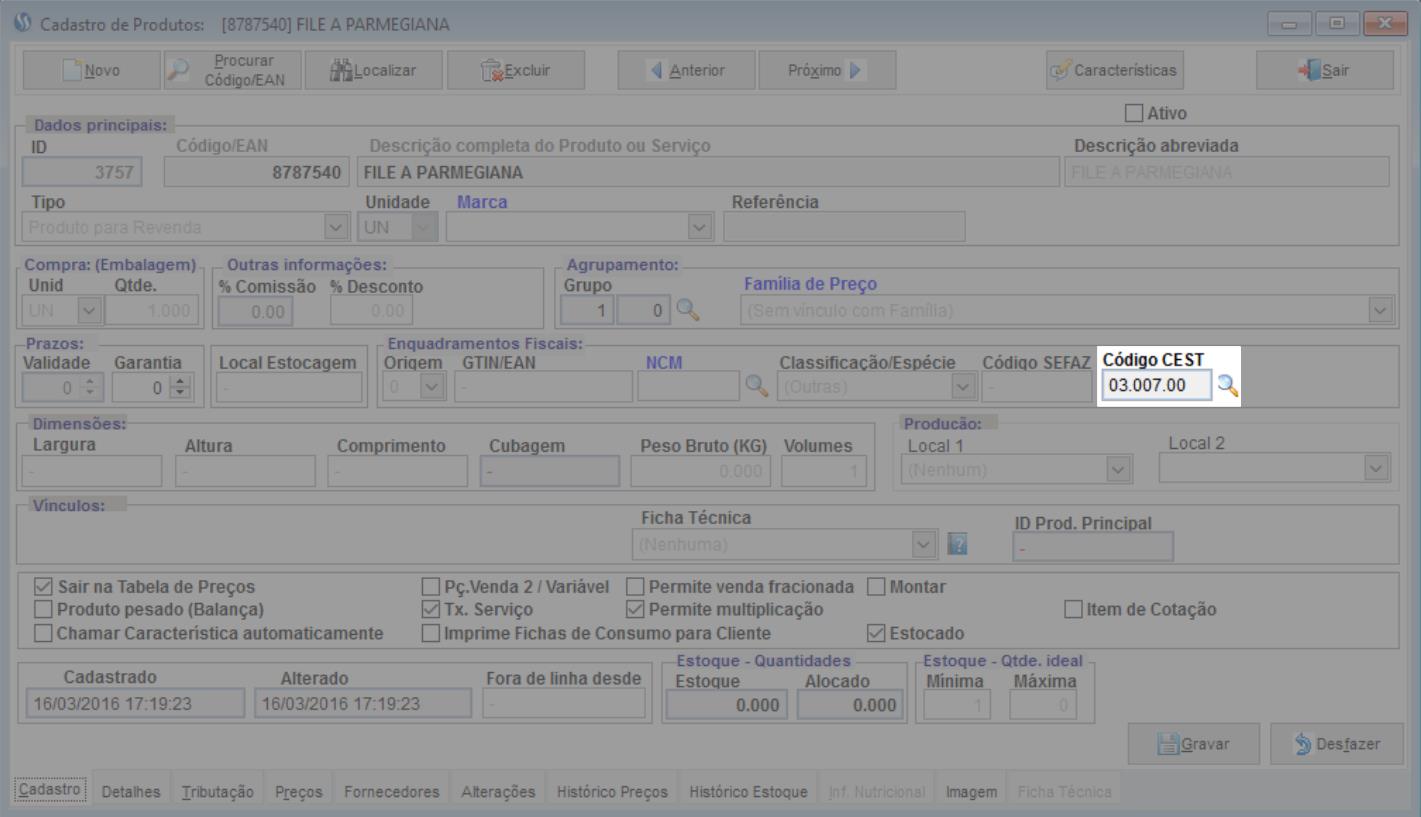Open the Unidade dropdown
1421x817 pixels.
tap(426, 227)
